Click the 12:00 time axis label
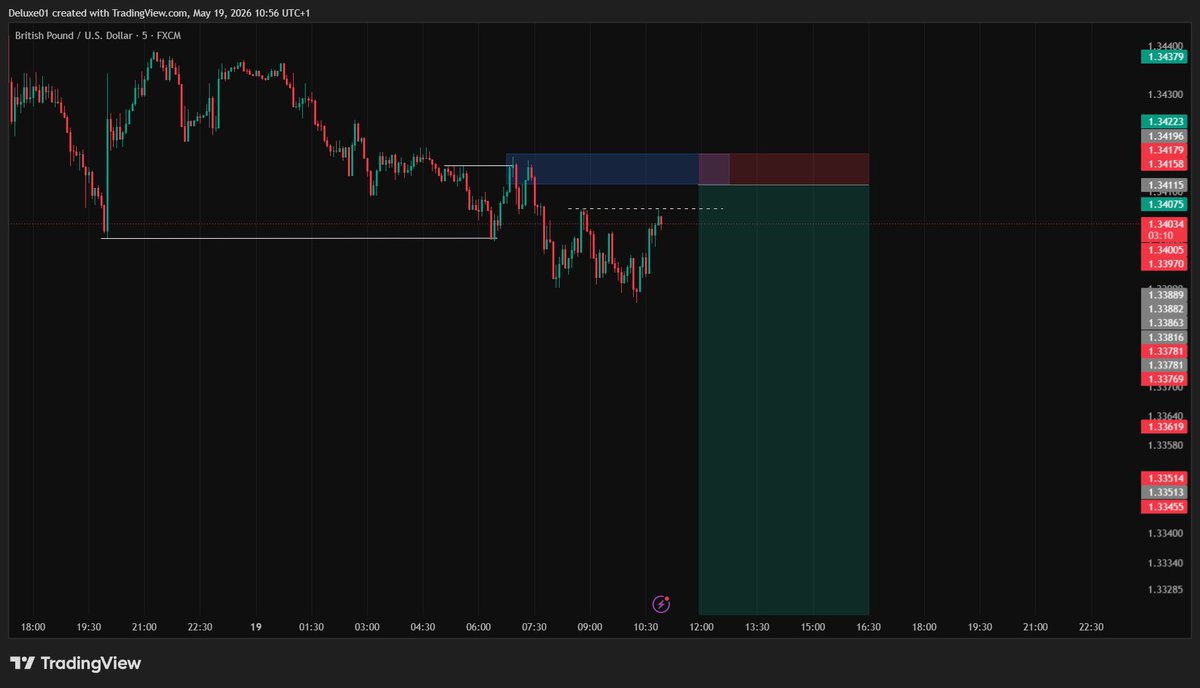The width and height of the screenshot is (1200, 688). click(x=701, y=627)
